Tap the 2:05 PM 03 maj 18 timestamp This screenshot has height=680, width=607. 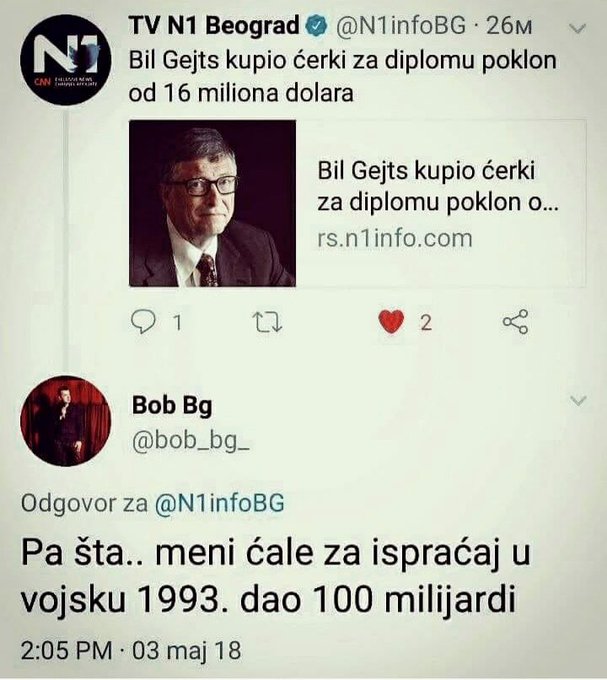(131, 651)
